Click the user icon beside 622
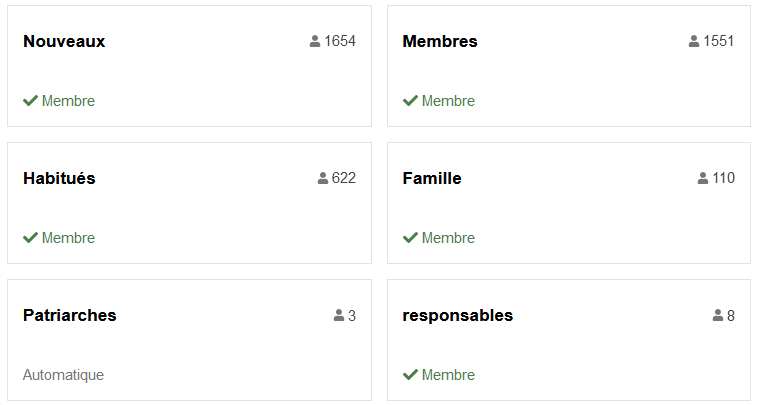Screen dimensions: 758x405 pyautogui.click(x=322, y=178)
